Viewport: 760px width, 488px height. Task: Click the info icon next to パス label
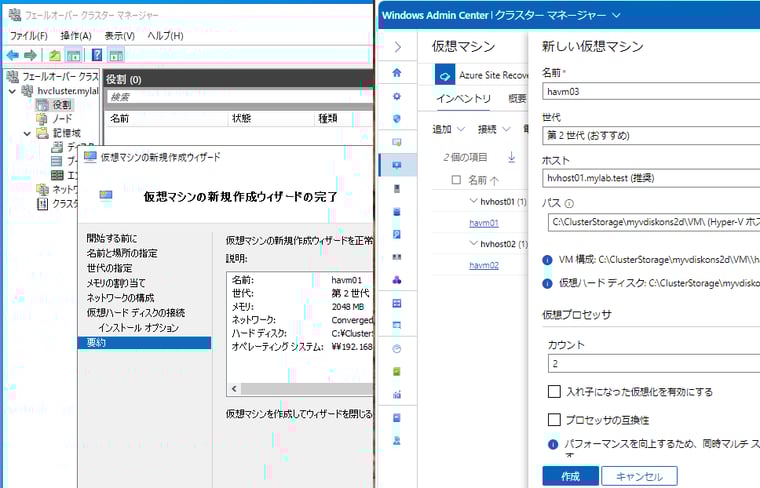[x=569, y=204]
